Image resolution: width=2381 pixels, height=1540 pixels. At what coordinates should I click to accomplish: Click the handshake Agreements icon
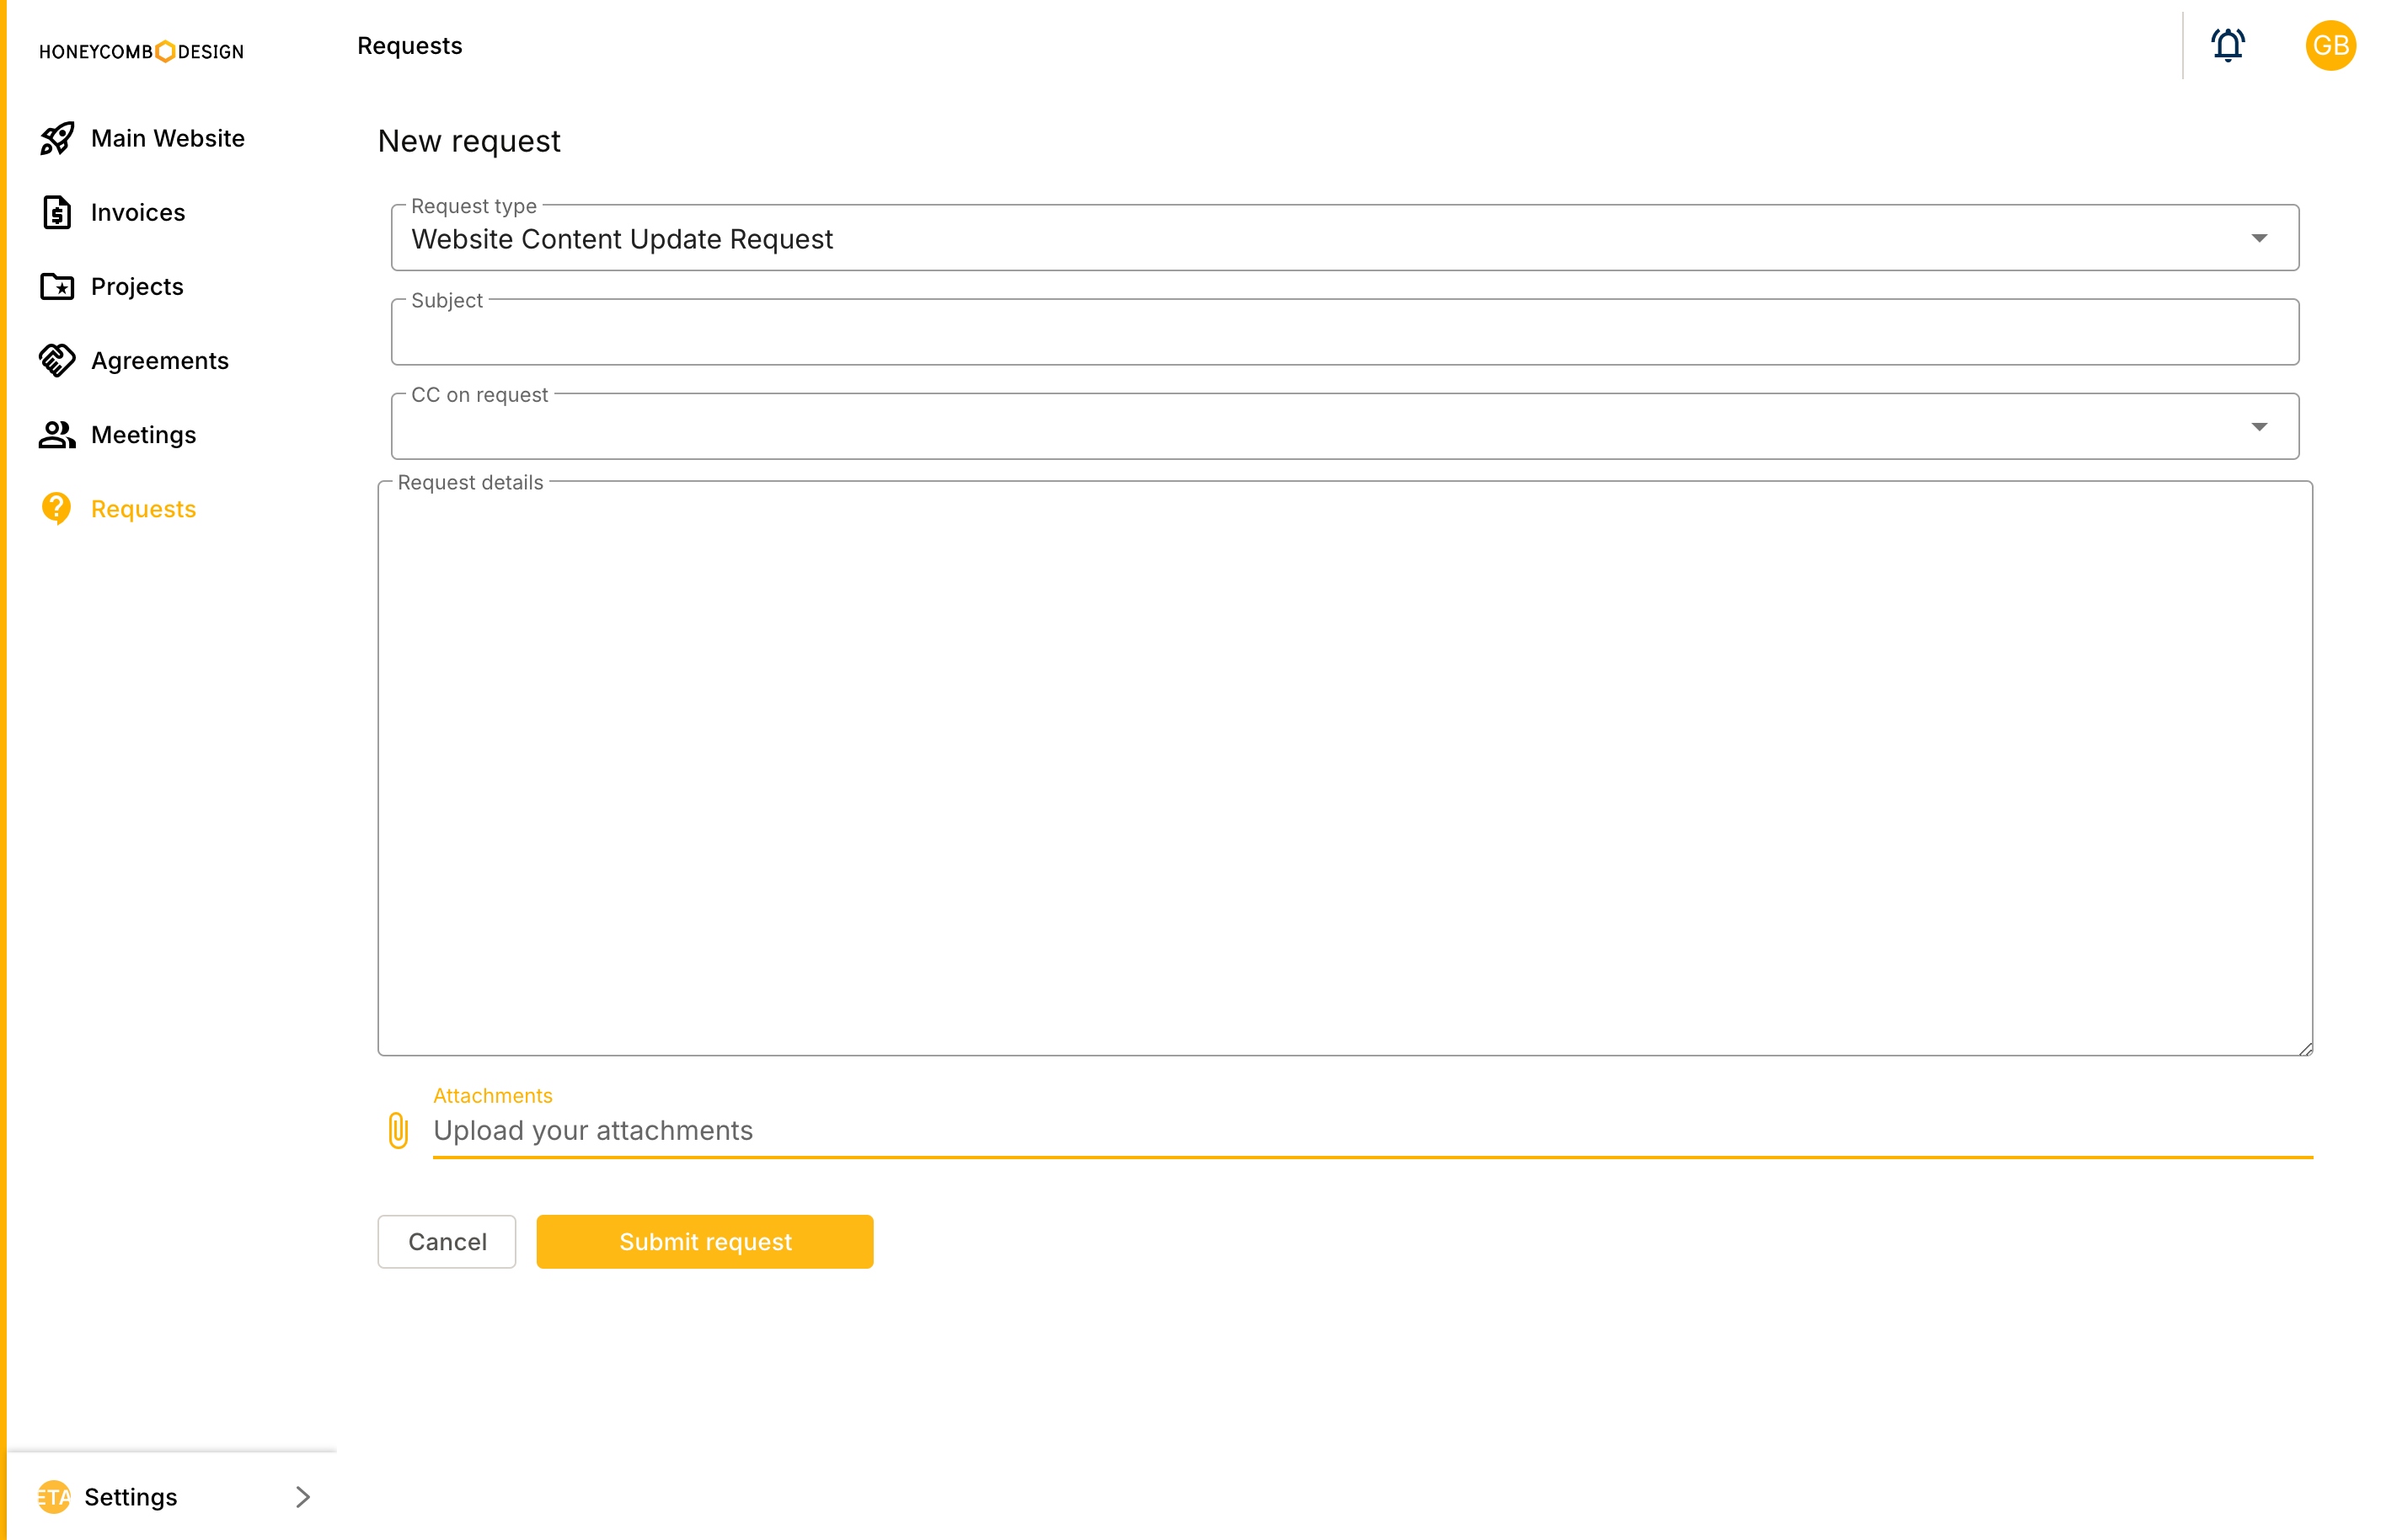[x=57, y=360]
